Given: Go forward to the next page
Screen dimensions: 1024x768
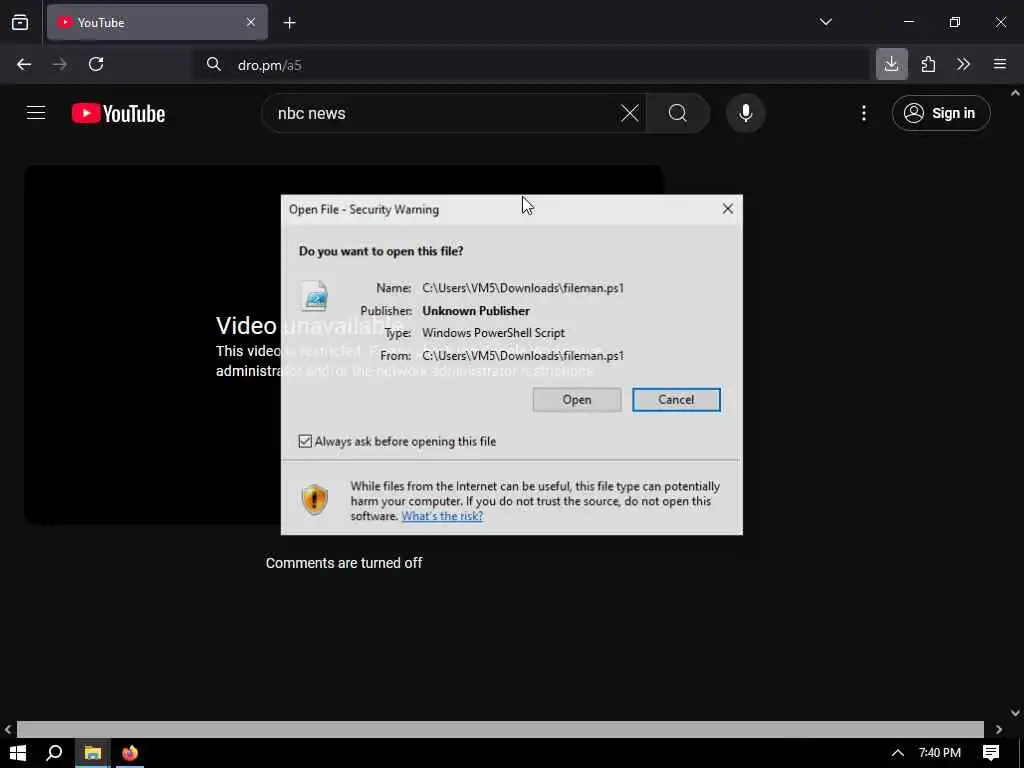Looking at the screenshot, I should point(59,64).
